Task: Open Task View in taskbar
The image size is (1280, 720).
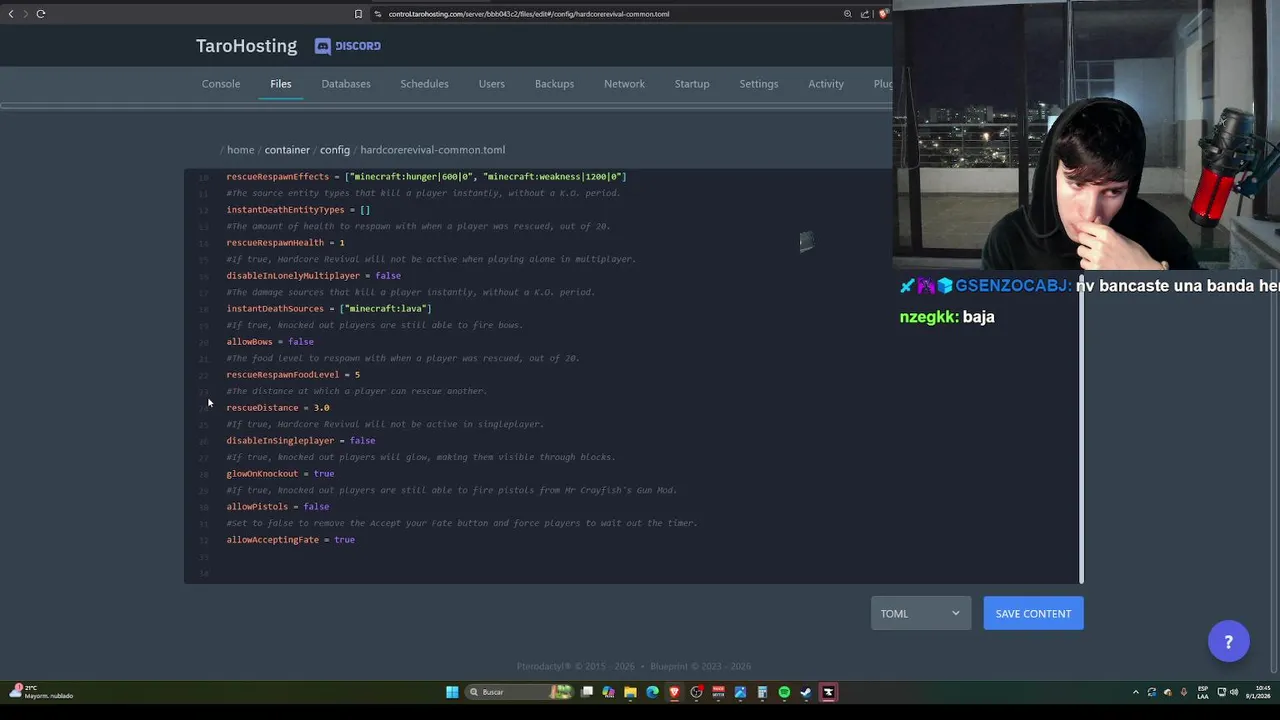Action: pos(587,692)
